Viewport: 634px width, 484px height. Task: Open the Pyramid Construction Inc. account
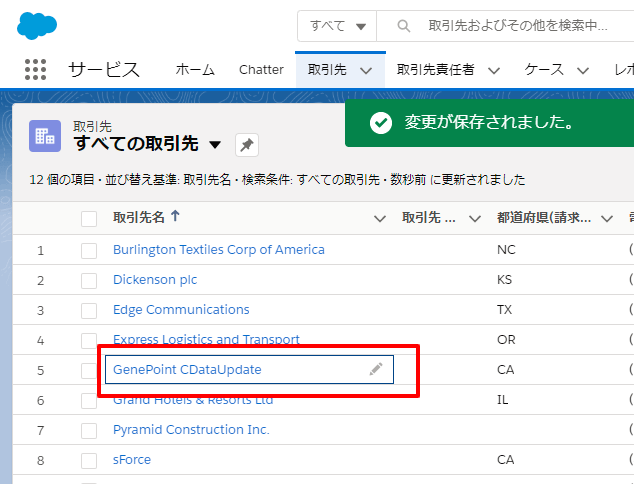pos(191,430)
